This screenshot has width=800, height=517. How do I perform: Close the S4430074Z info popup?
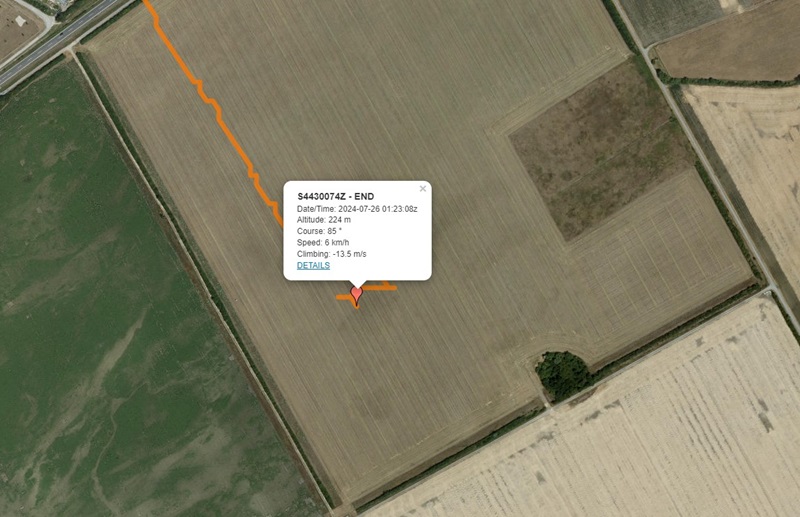(422, 189)
